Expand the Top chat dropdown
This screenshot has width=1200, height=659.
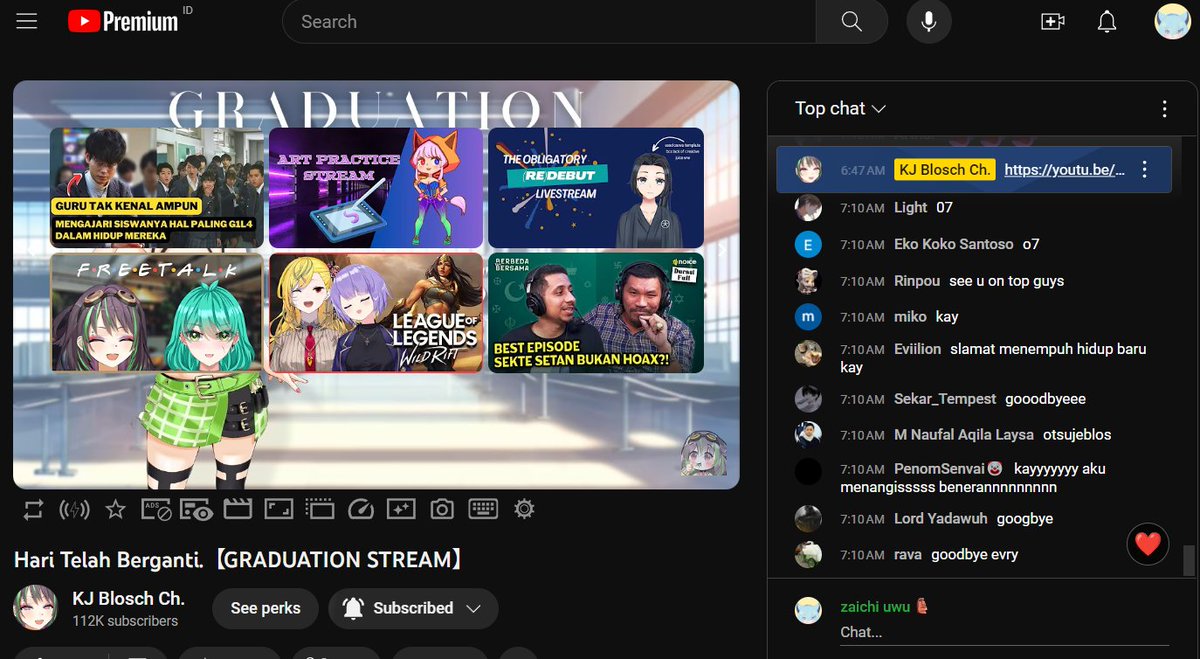click(841, 108)
